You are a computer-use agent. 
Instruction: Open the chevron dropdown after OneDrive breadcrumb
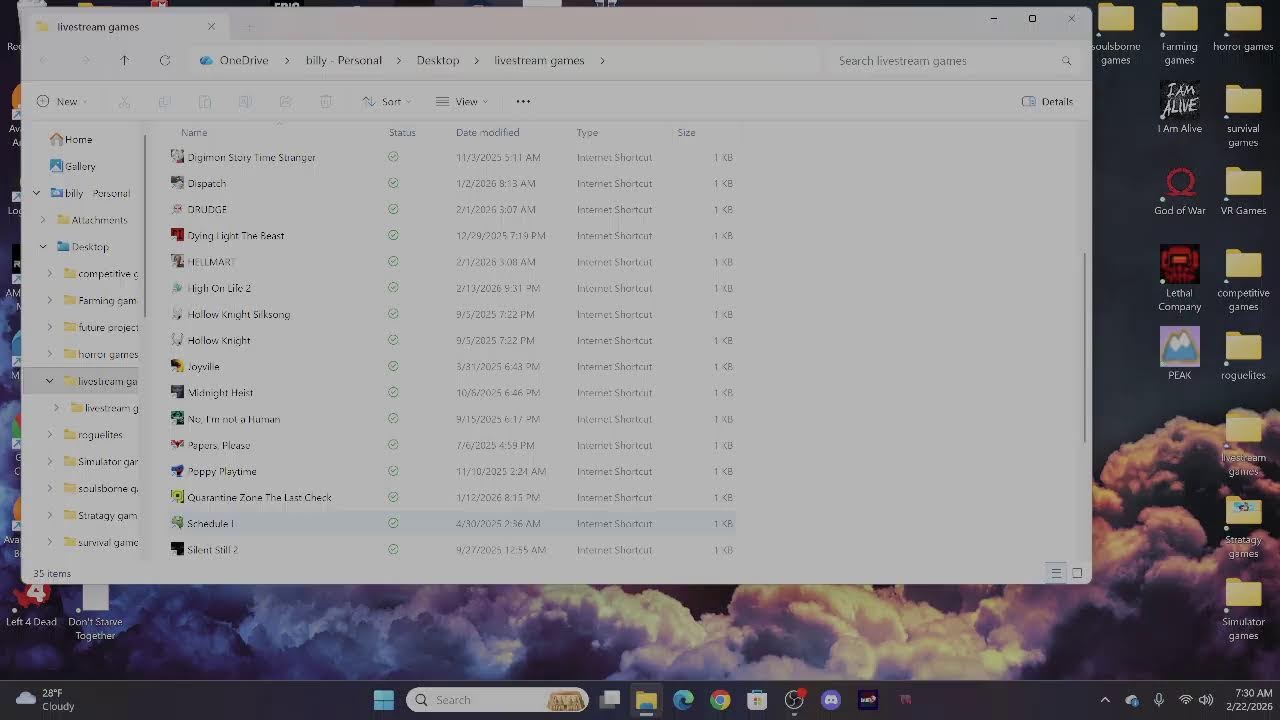tap(286, 61)
